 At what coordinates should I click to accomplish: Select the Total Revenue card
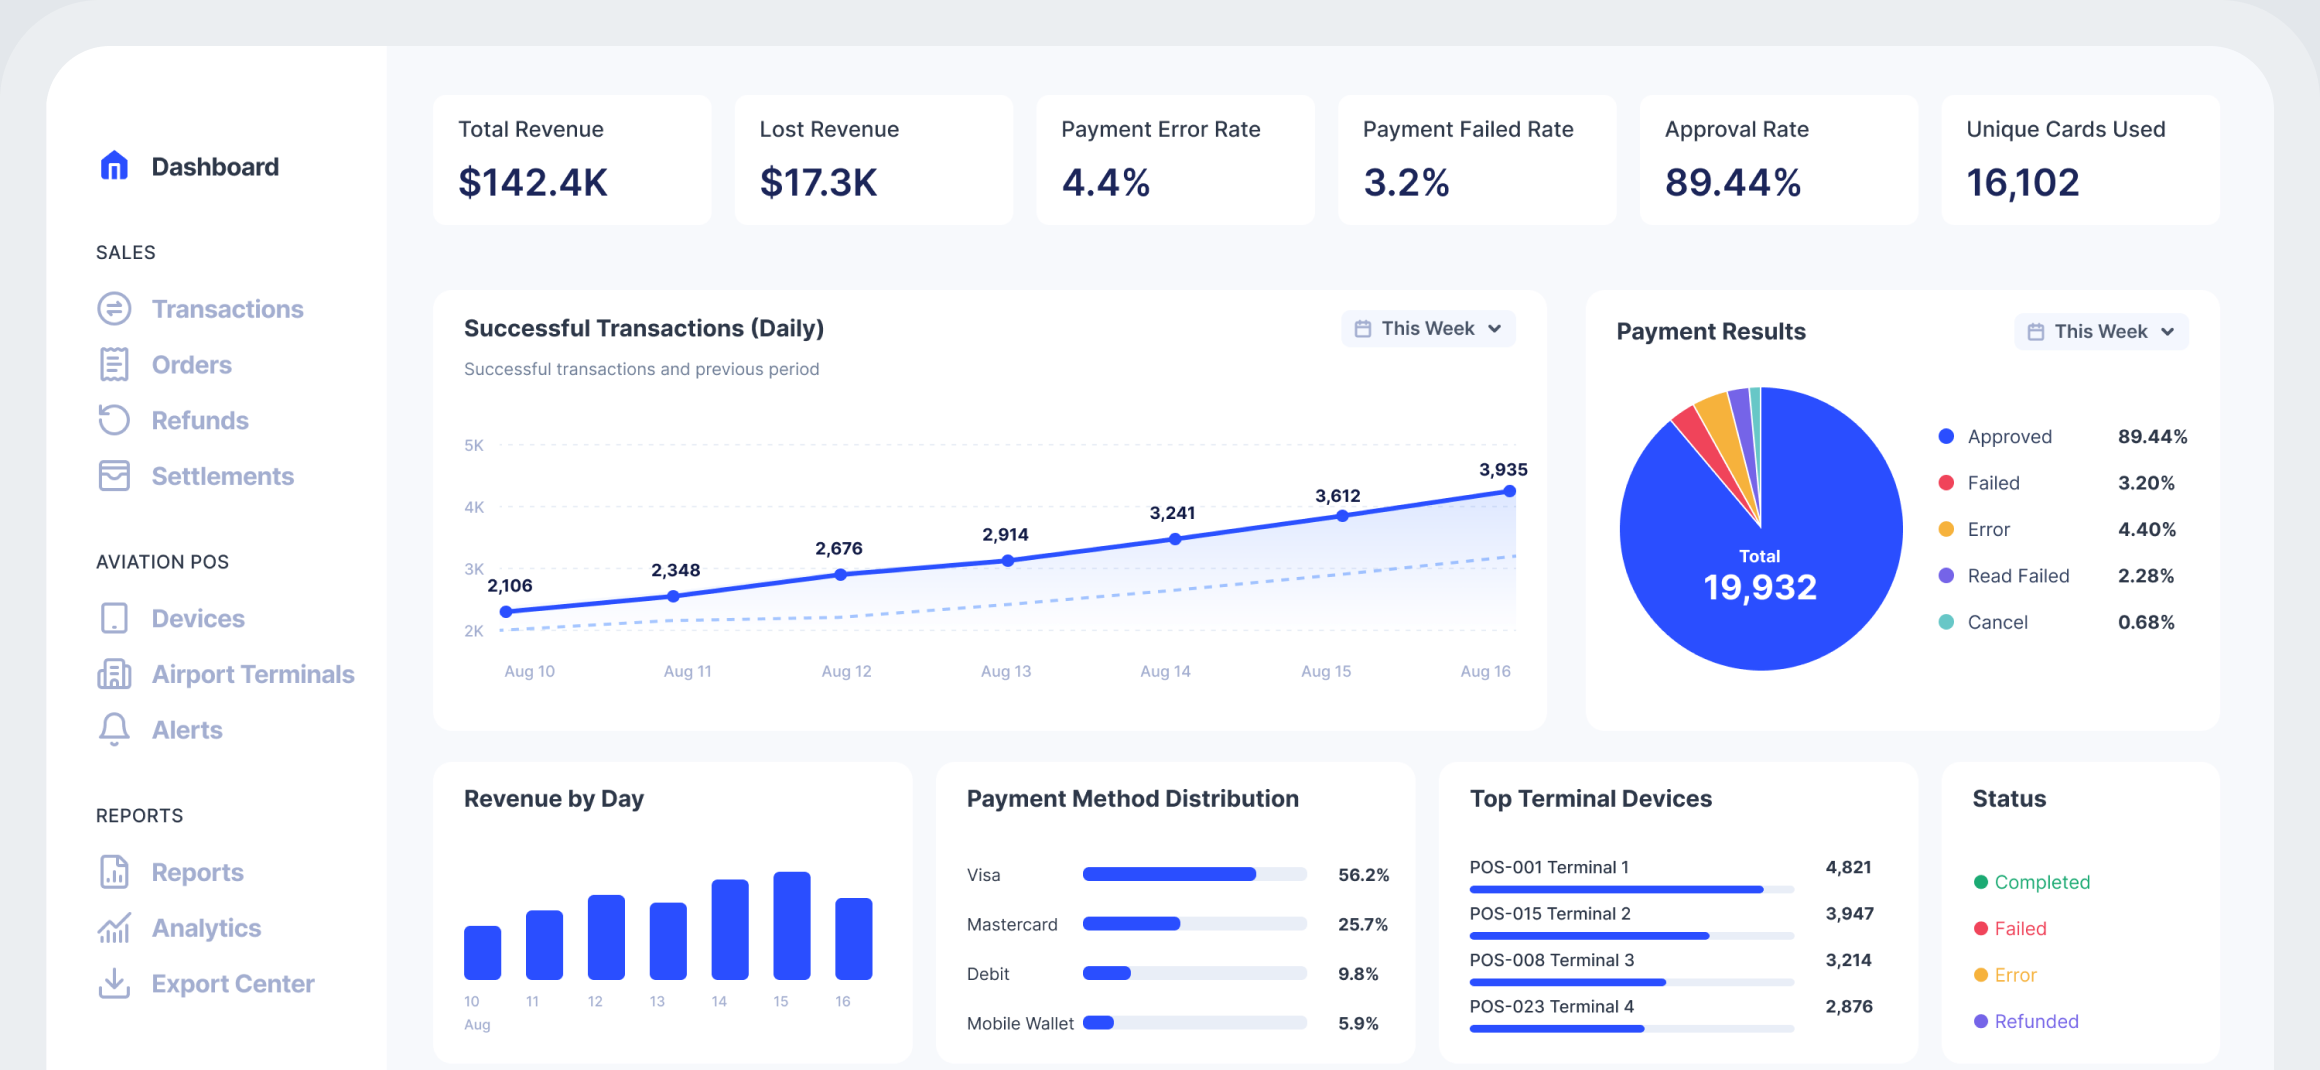click(572, 160)
